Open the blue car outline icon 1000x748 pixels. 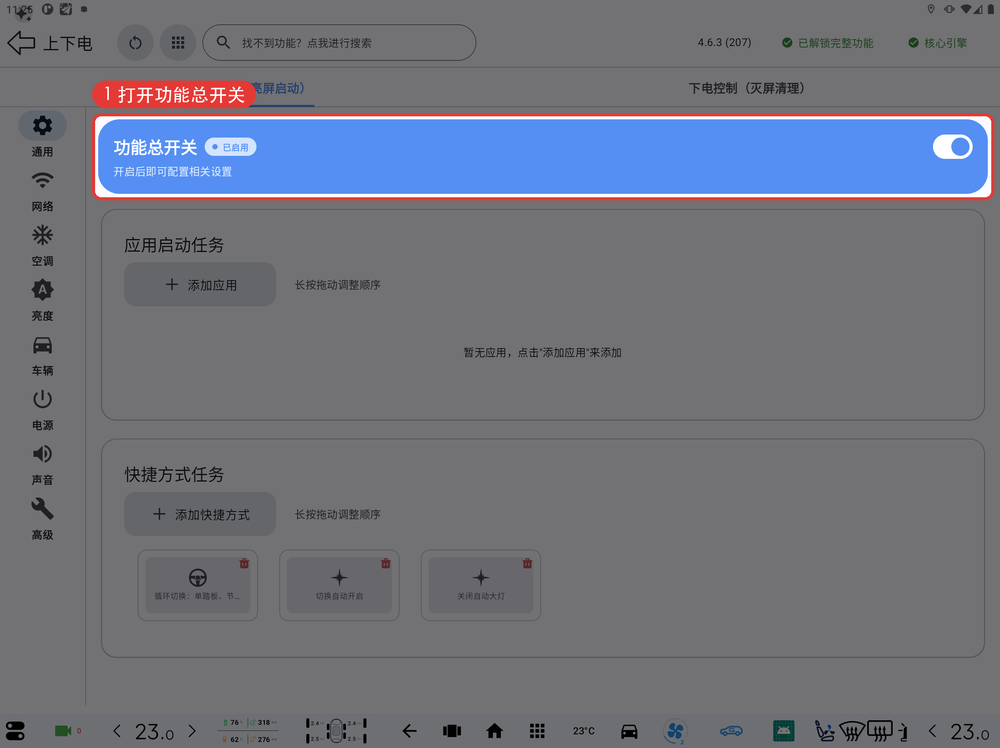pyautogui.click(x=732, y=731)
